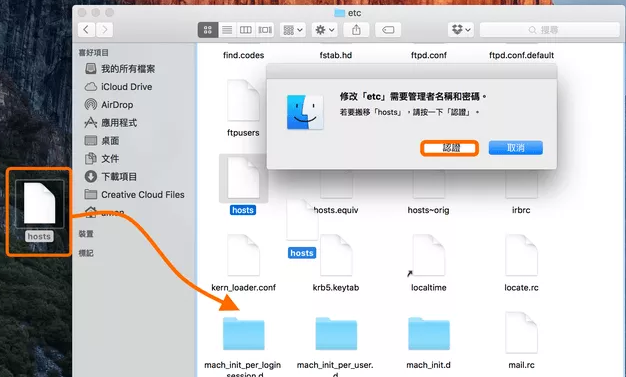
Task: Go forward with the right arrow button
Action: pos(105,30)
